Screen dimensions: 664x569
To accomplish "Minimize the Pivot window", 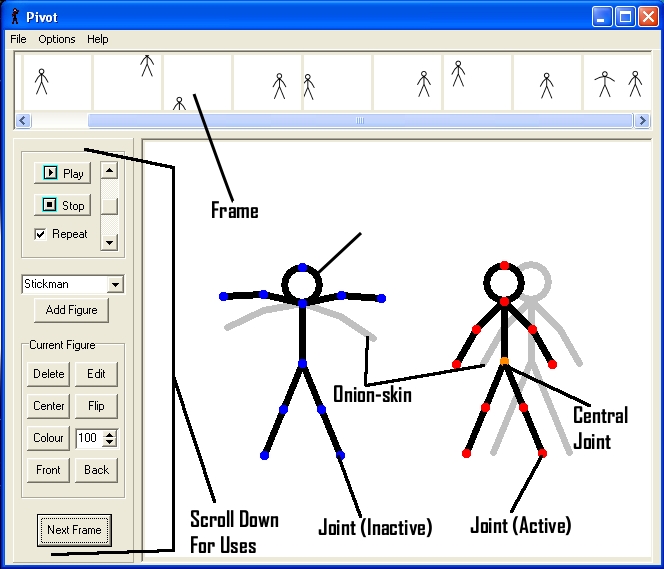I will (x=601, y=17).
